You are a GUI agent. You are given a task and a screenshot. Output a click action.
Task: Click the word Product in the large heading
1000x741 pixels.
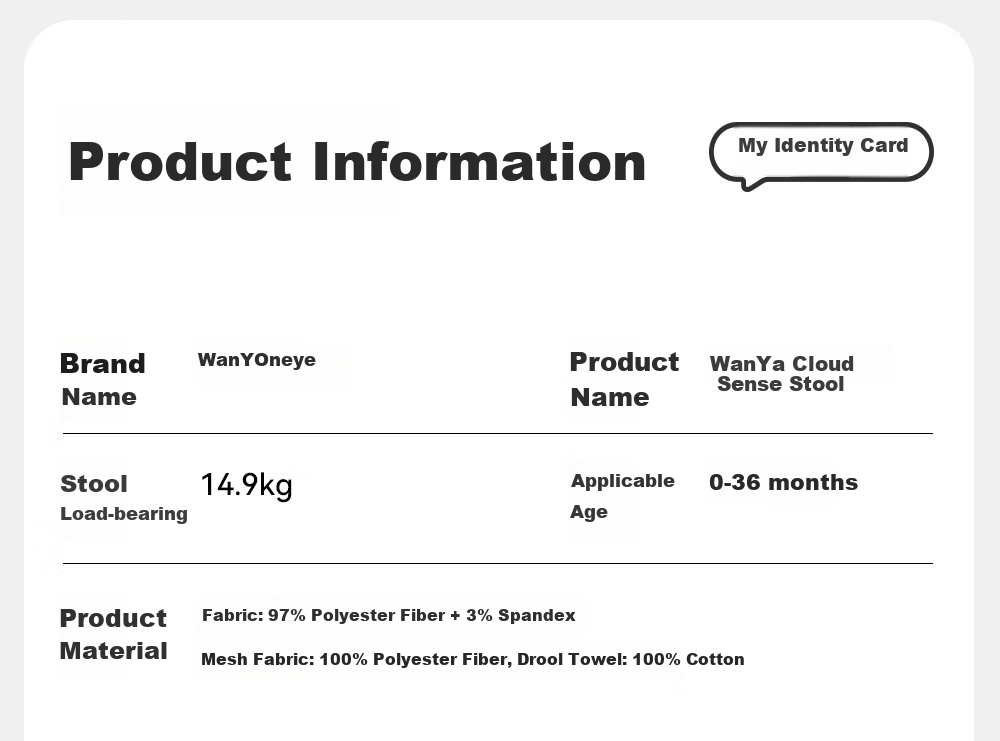pos(180,162)
